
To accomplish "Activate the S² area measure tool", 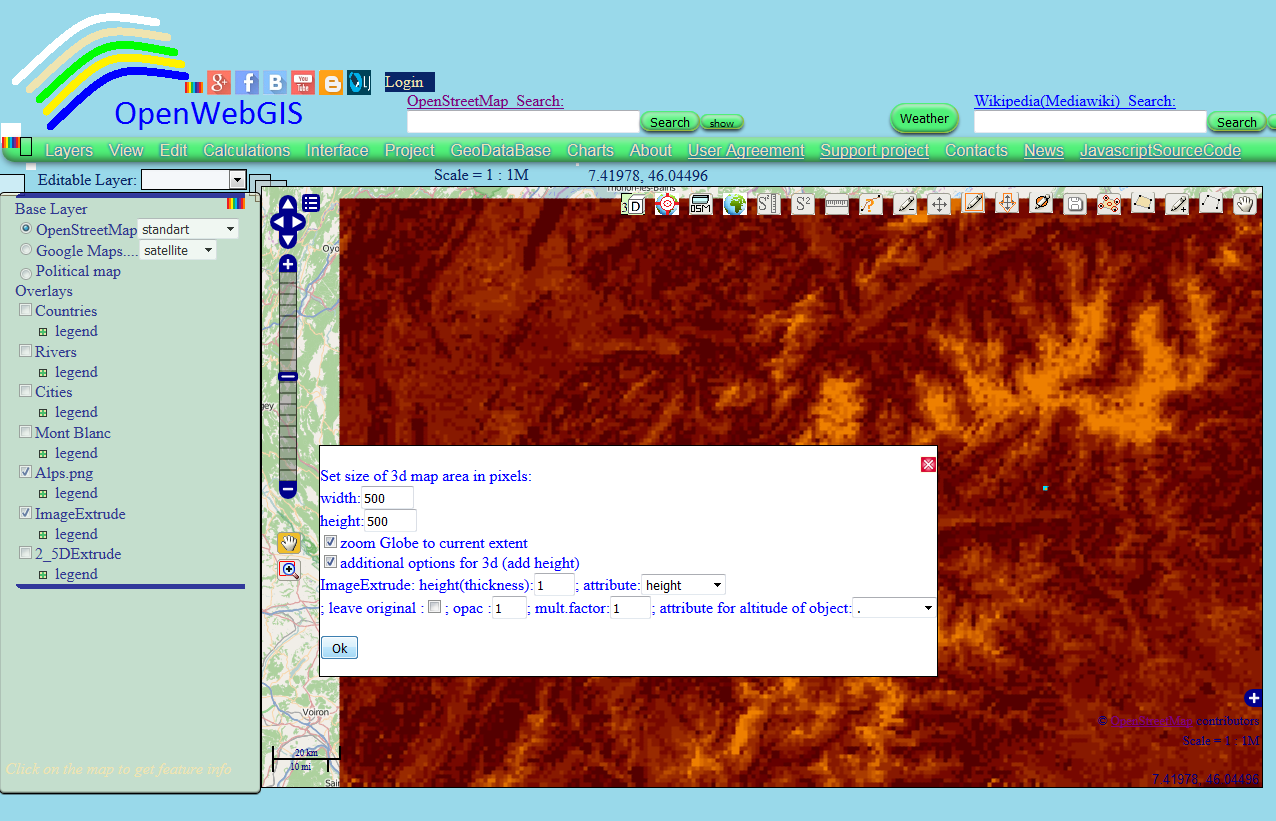I will [x=803, y=204].
